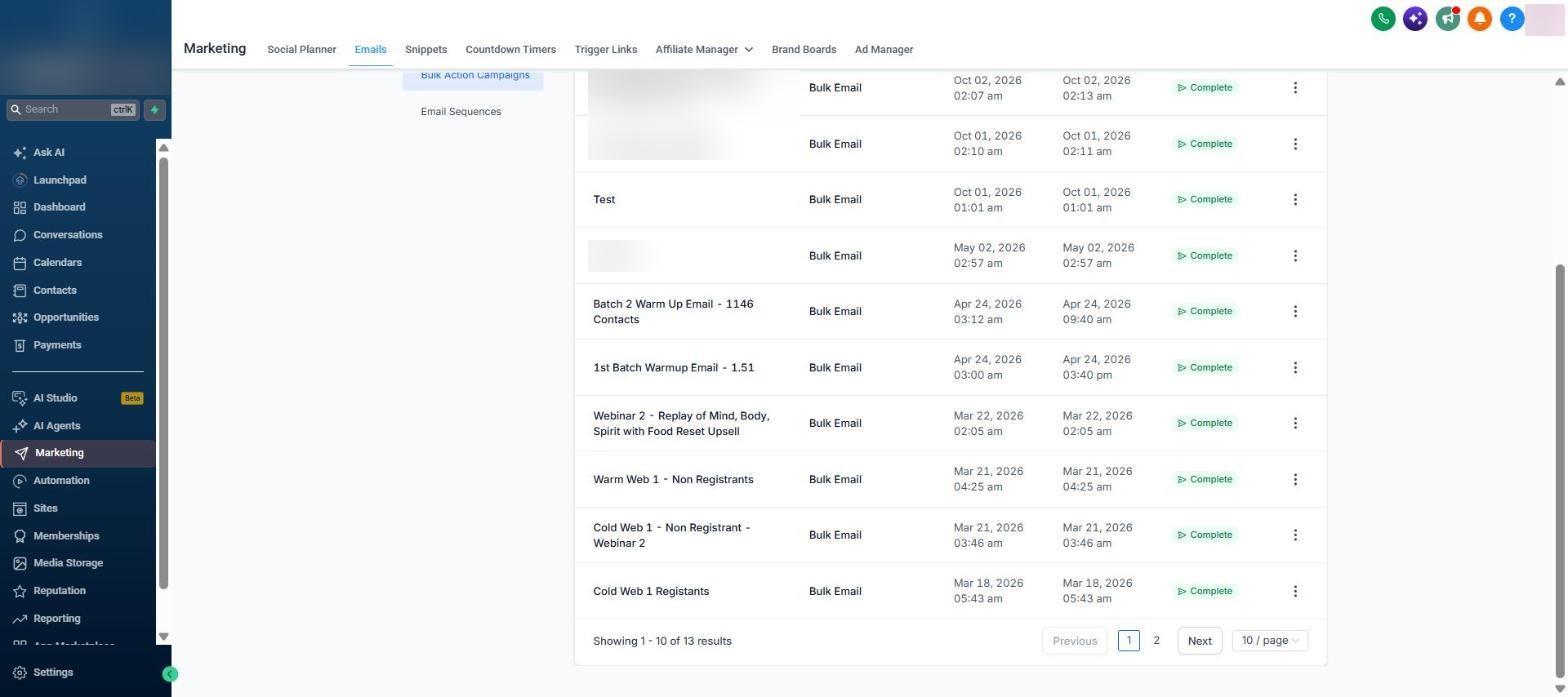Open actions menu for Webinar 2 Replay row
Viewport: 1568px width, 697px height.
pos(1295,424)
